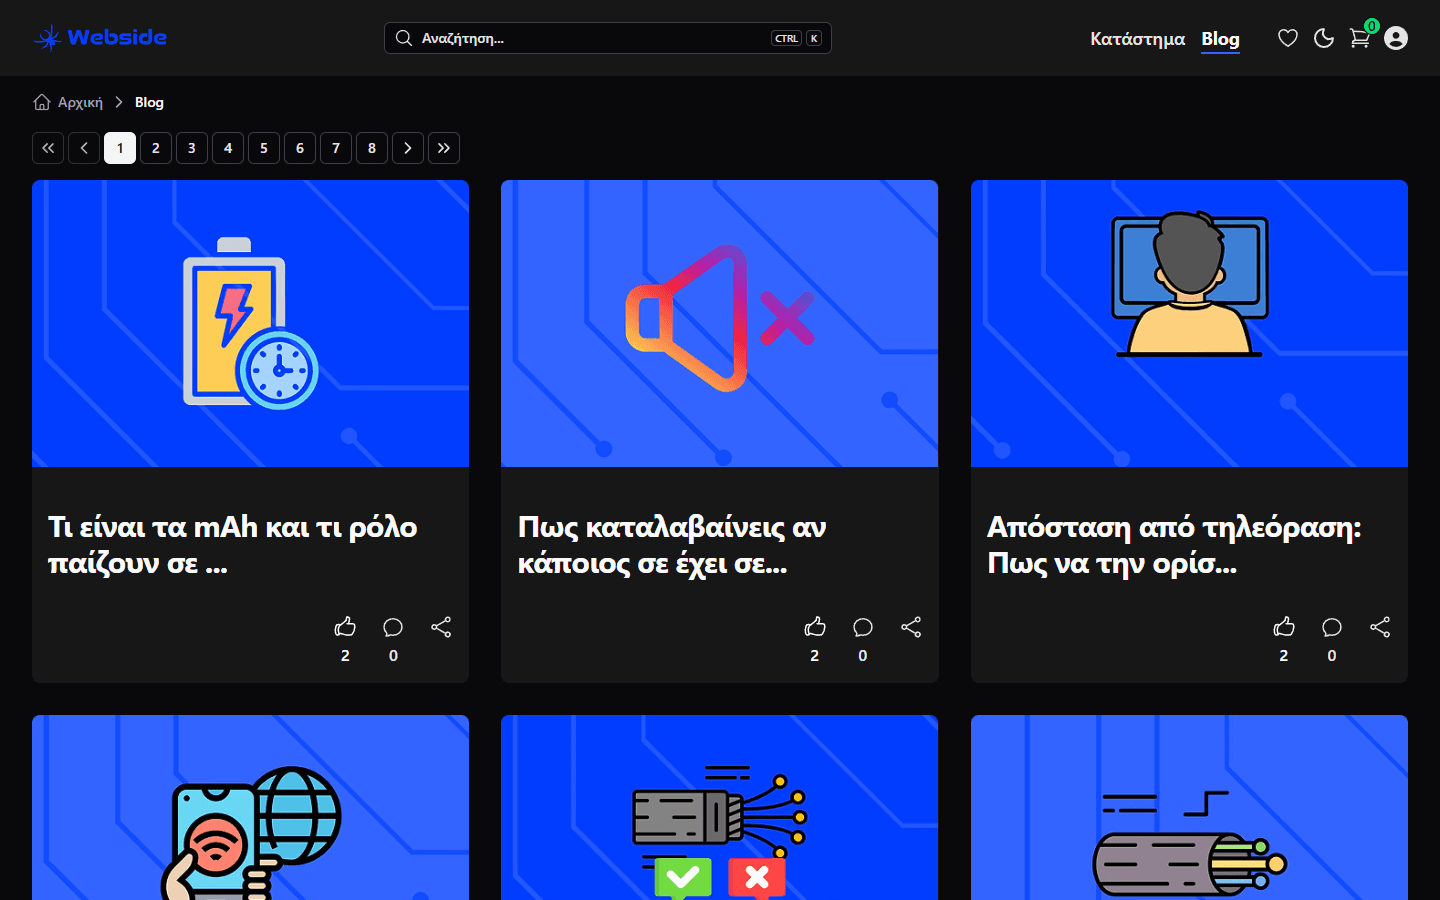Open comments on 'Πως καταλαβαίνεις' article
The image size is (1440, 900).
[x=863, y=627]
